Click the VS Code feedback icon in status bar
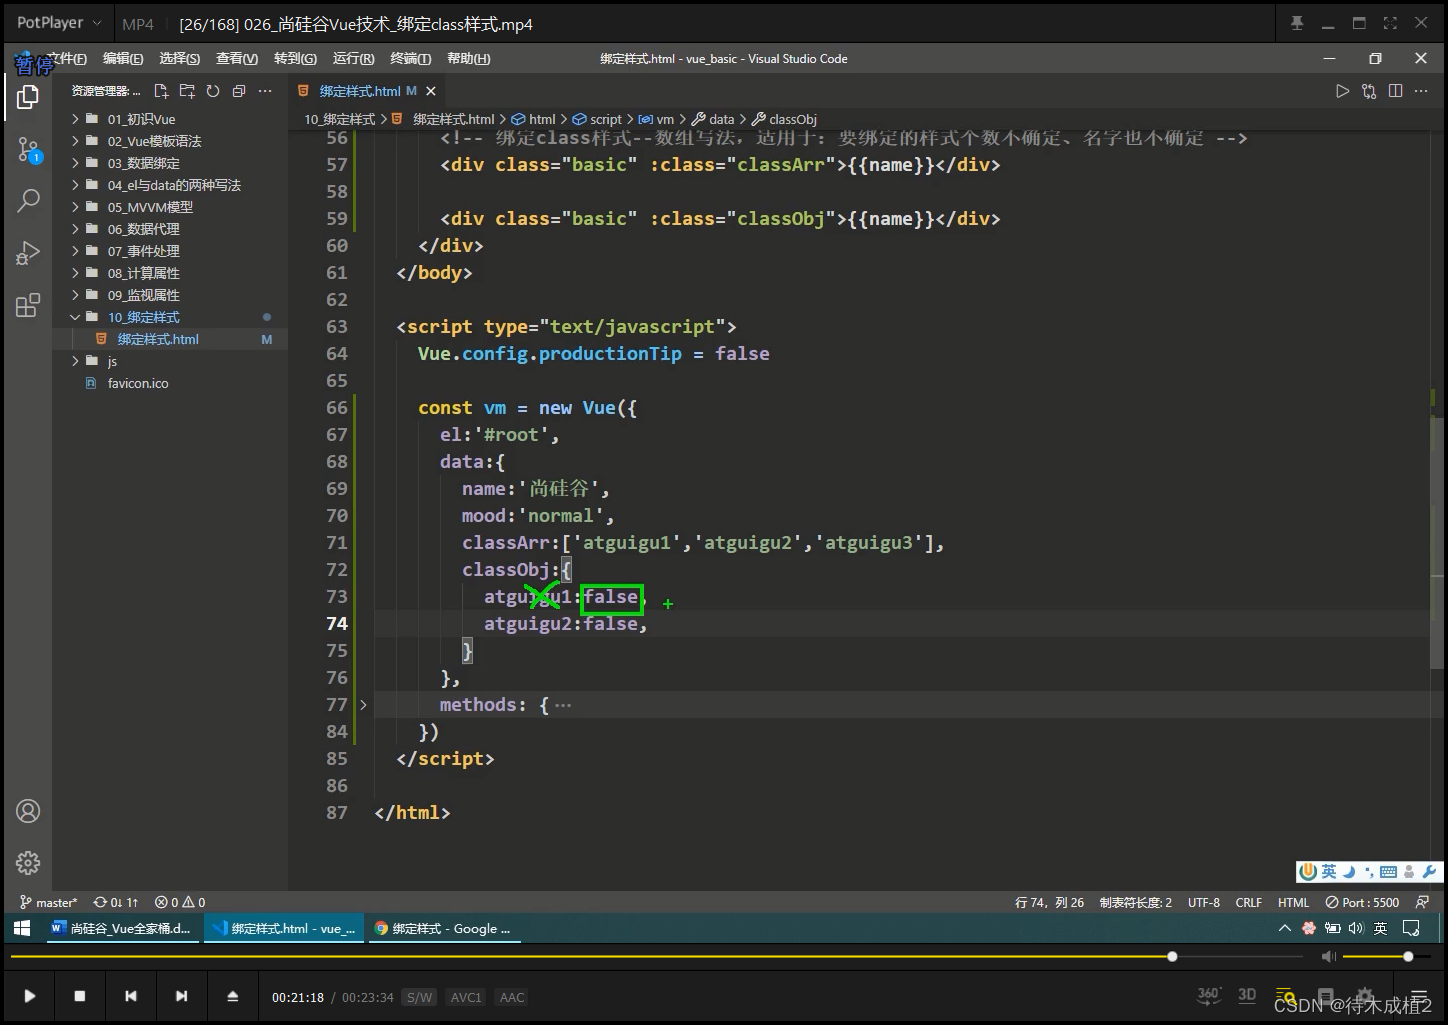 tap(1422, 902)
